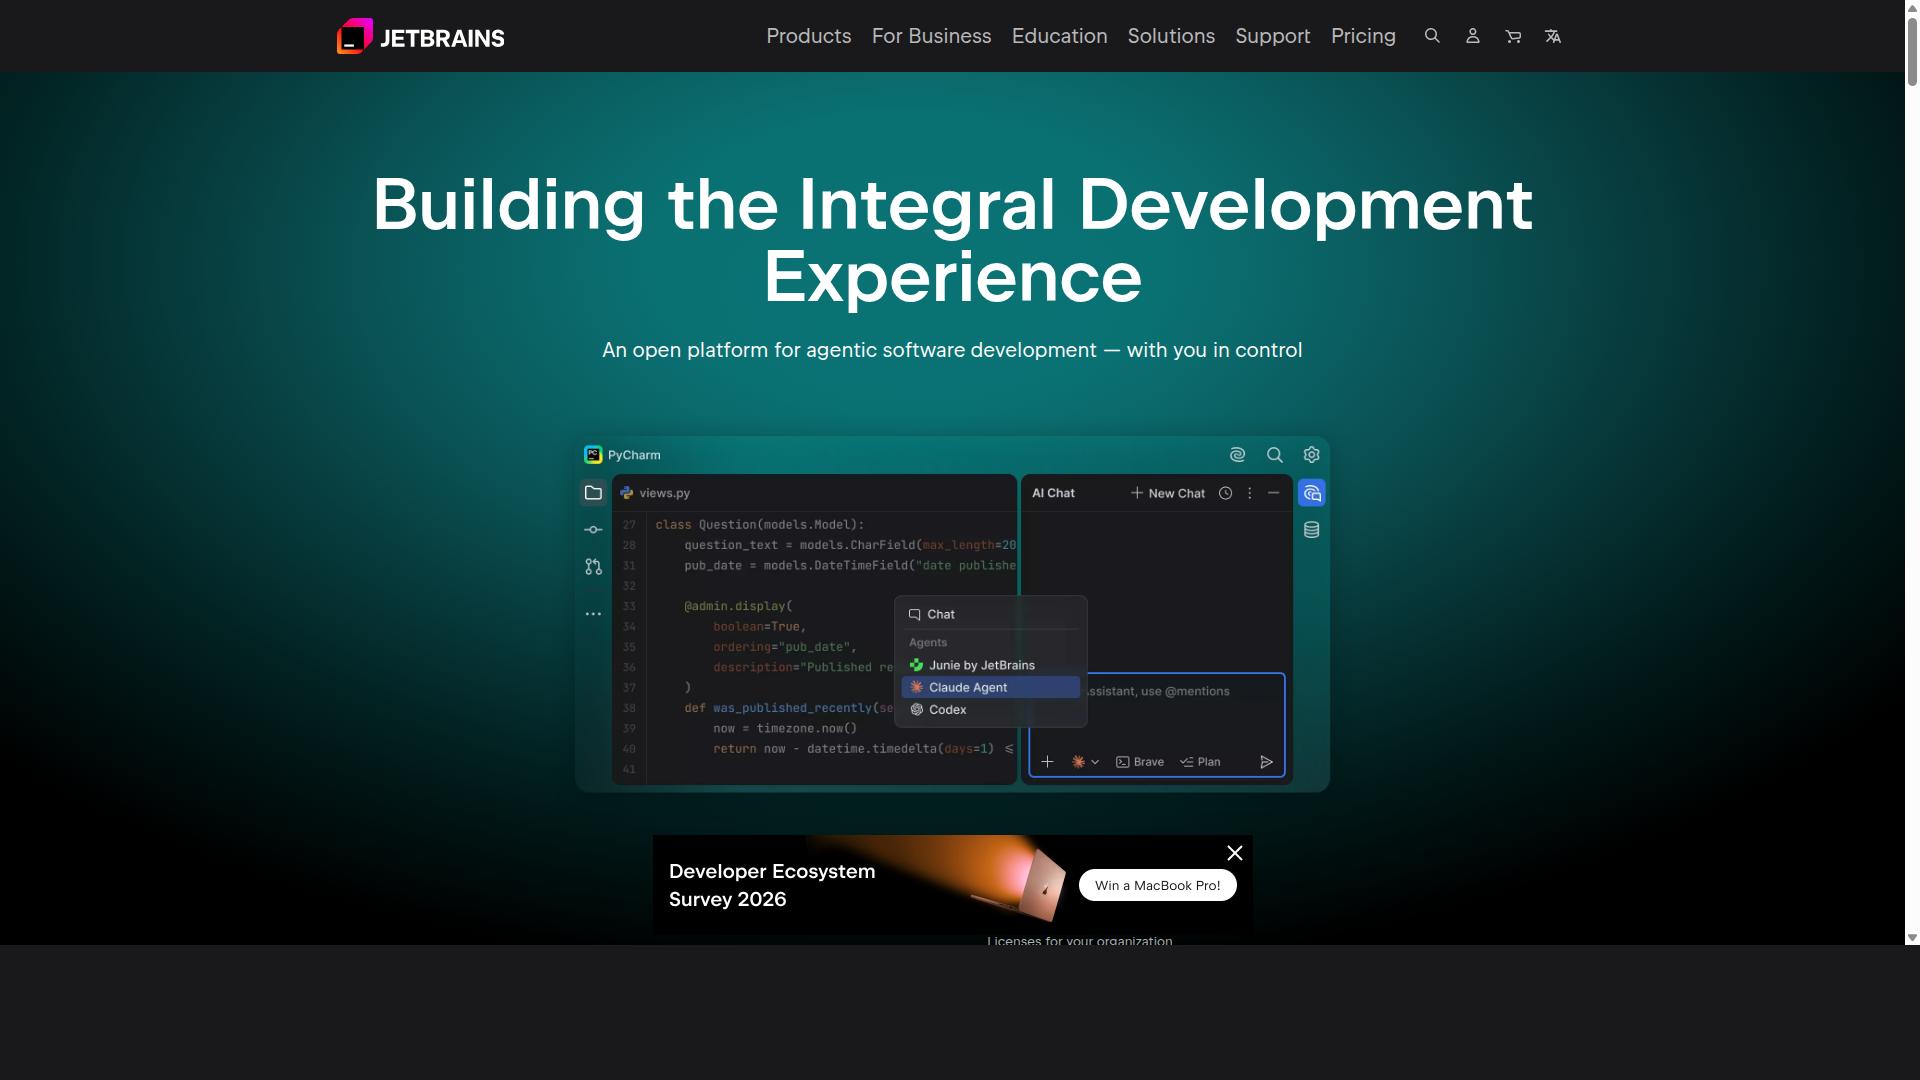Image resolution: width=1920 pixels, height=1080 pixels.
Task: Choose Junie by JetBrains agent
Action: (x=990, y=665)
